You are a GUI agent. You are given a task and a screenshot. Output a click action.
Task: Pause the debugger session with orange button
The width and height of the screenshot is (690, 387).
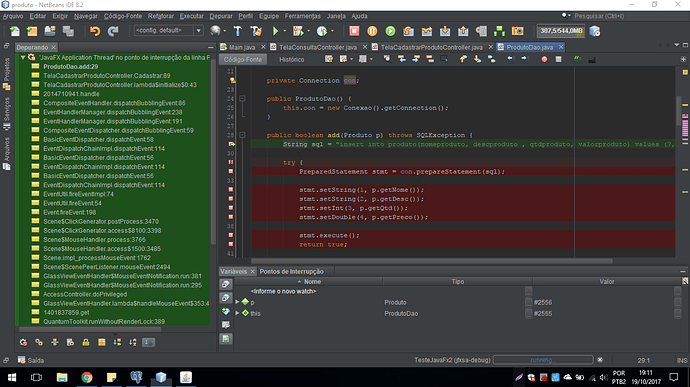pyautogui.click(x=372, y=31)
